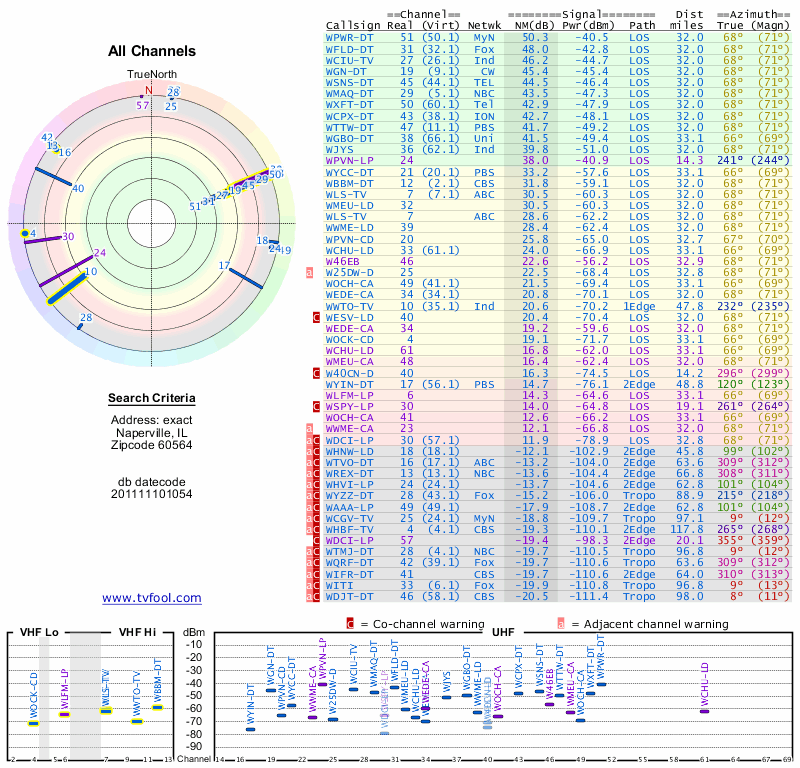This screenshot has width=800, height=768.
Task: Click the red N marker on the radar plot
Action: [x=148, y=91]
